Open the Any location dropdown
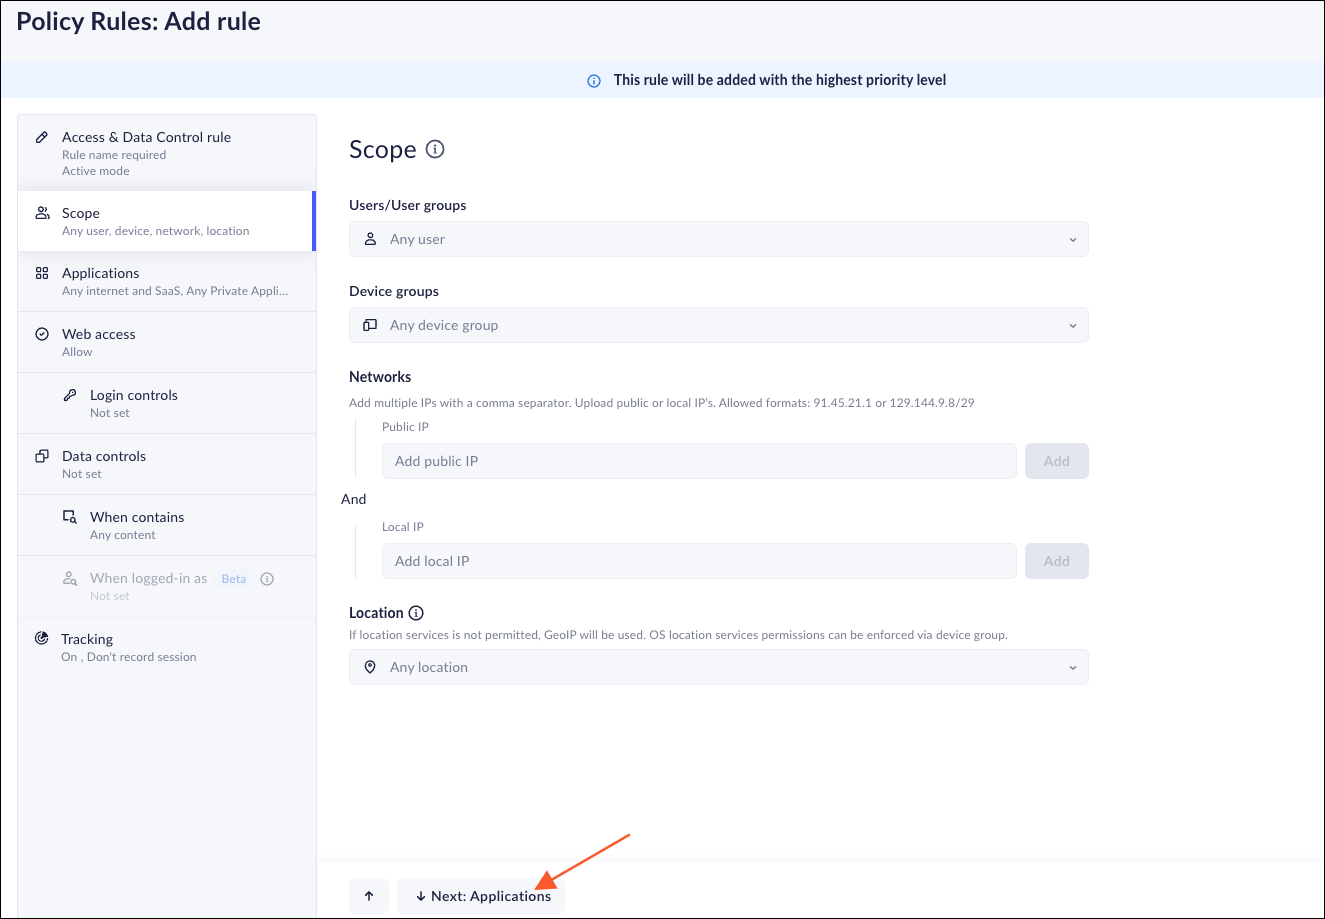The image size is (1325, 919). 718,668
